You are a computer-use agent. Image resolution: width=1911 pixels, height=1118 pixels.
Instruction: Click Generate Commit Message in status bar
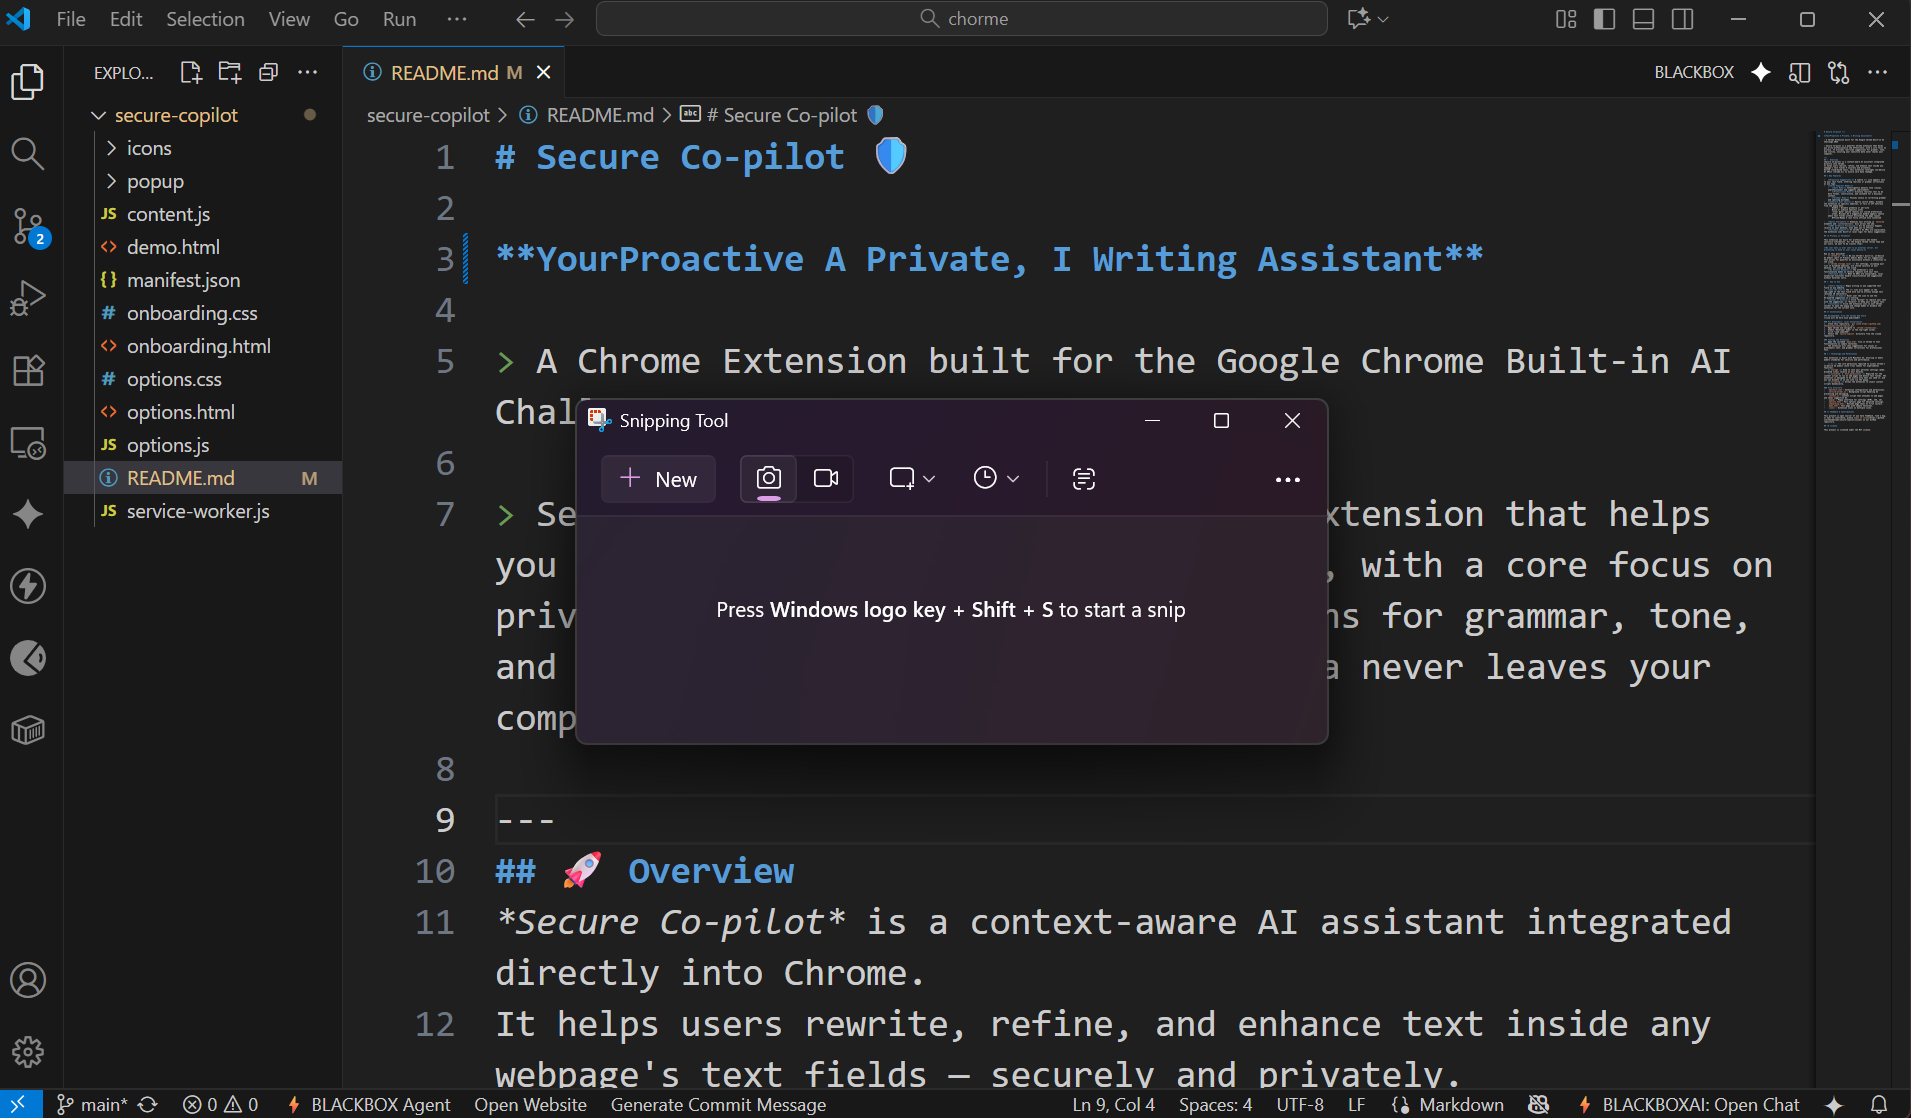(x=718, y=1105)
